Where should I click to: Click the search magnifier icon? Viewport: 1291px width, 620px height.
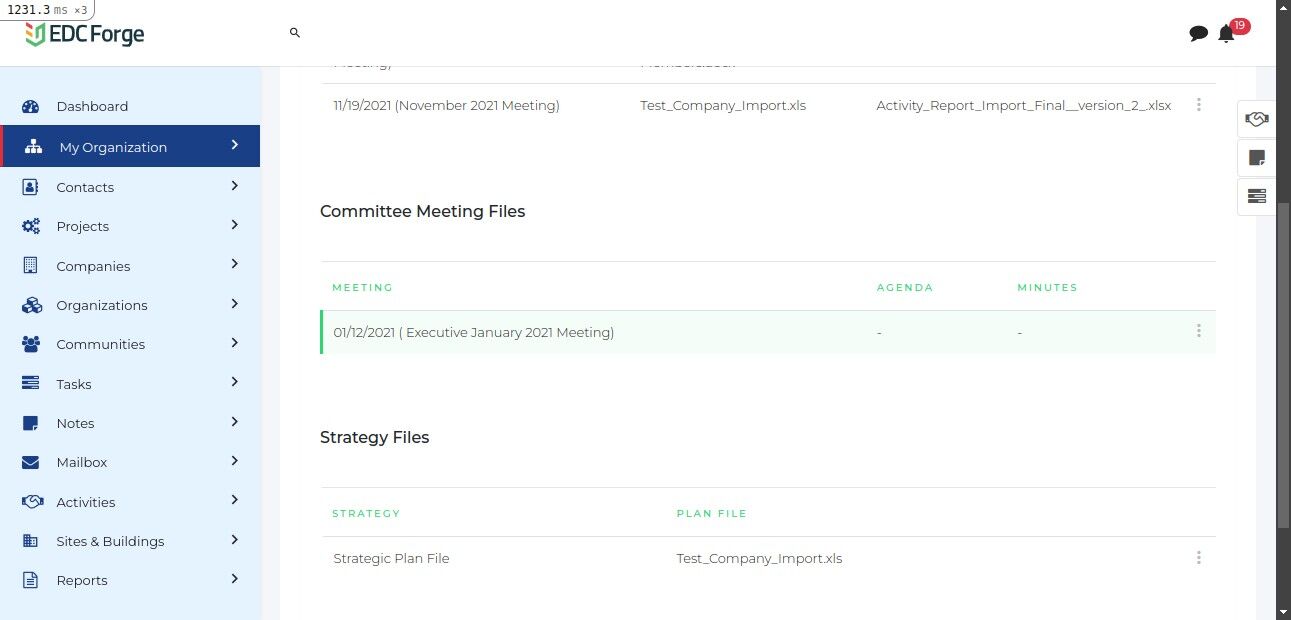295,33
